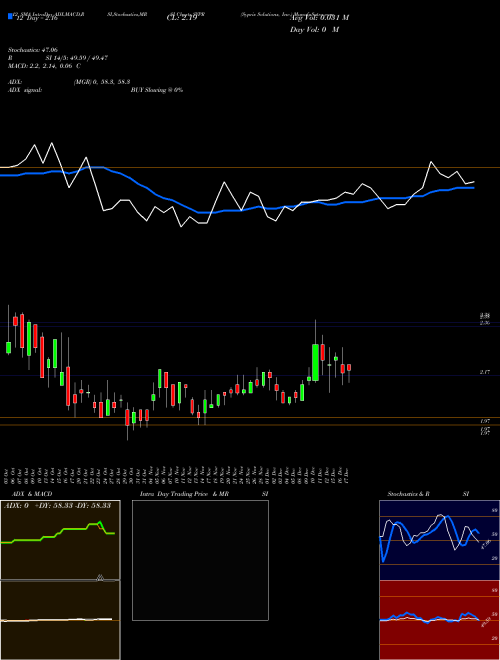
Task: Click the 'Intra Day Trading Price & MR' title
Action: (x=184, y=494)
